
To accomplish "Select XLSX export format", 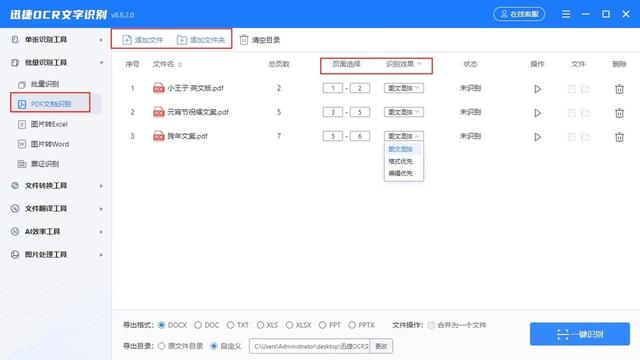I will [x=289, y=325].
